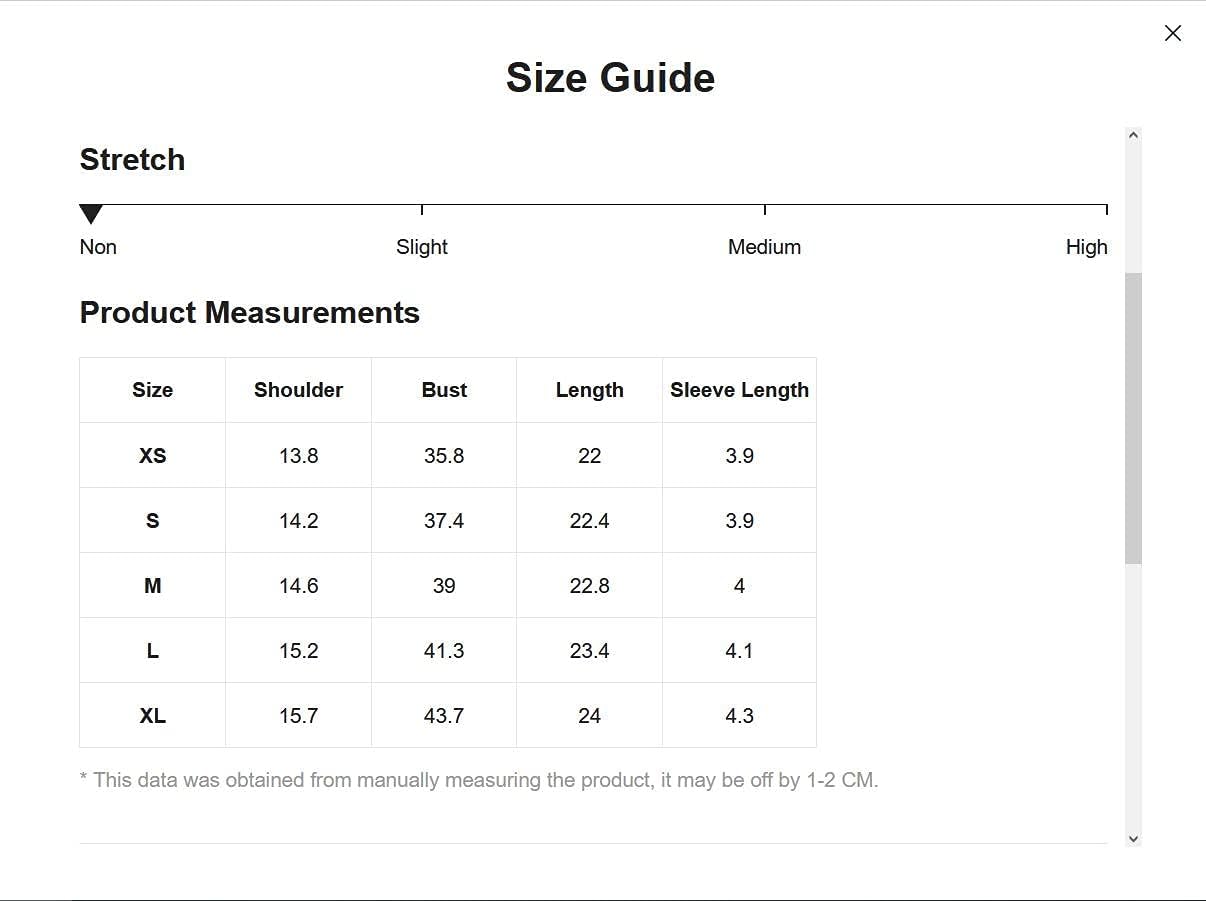This screenshot has width=1206, height=901.
Task: Click the L bust value 41.3
Action: 444,651
